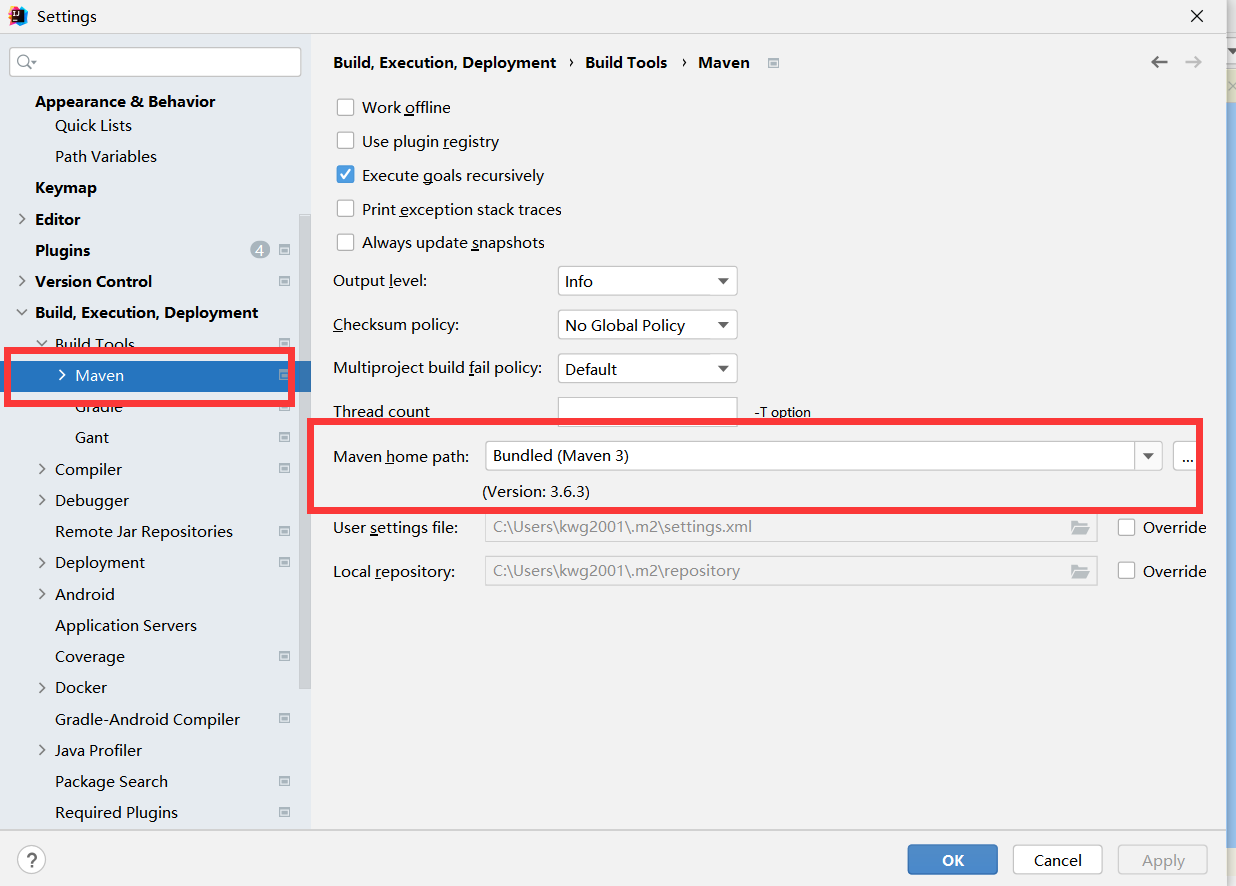Click project-level icon beside Deployment
The height and width of the screenshot is (886, 1236).
tap(285, 562)
